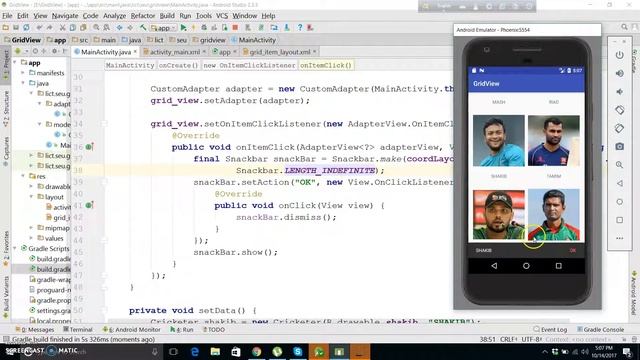Click the Copy toolbar icon
Viewport: 640px width, 360px height.
click(x=73, y=28)
